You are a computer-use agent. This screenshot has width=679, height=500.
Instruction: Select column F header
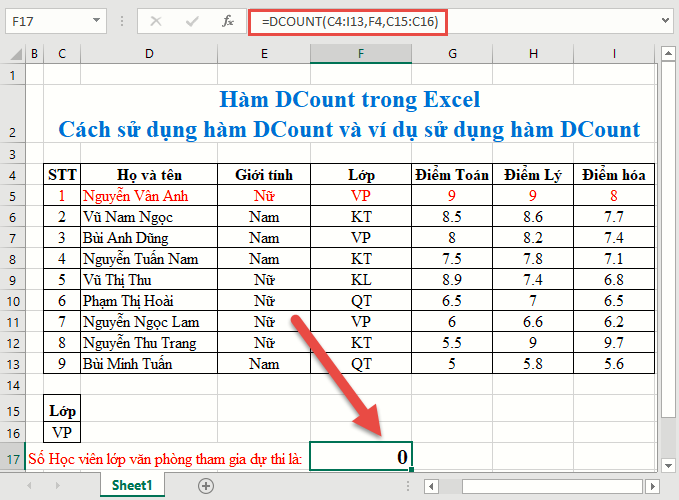(361, 53)
